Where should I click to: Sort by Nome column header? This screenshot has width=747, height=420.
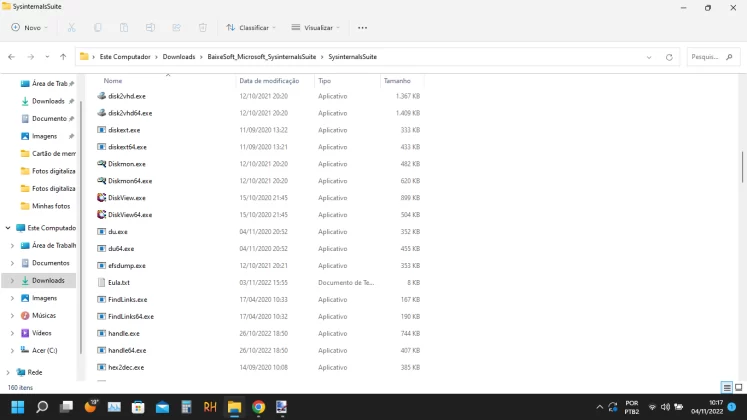pyautogui.click(x=113, y=81)
